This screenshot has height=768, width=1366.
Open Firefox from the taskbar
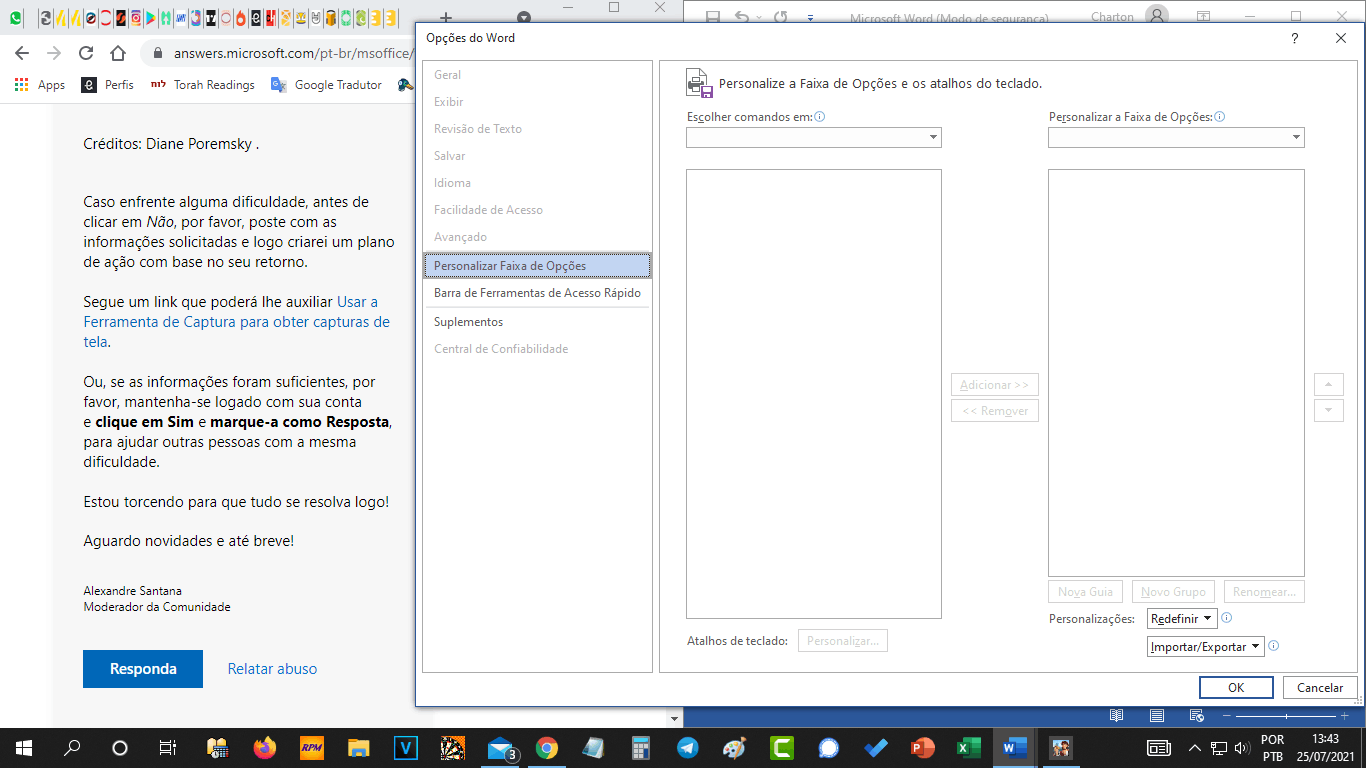[265, 748]
